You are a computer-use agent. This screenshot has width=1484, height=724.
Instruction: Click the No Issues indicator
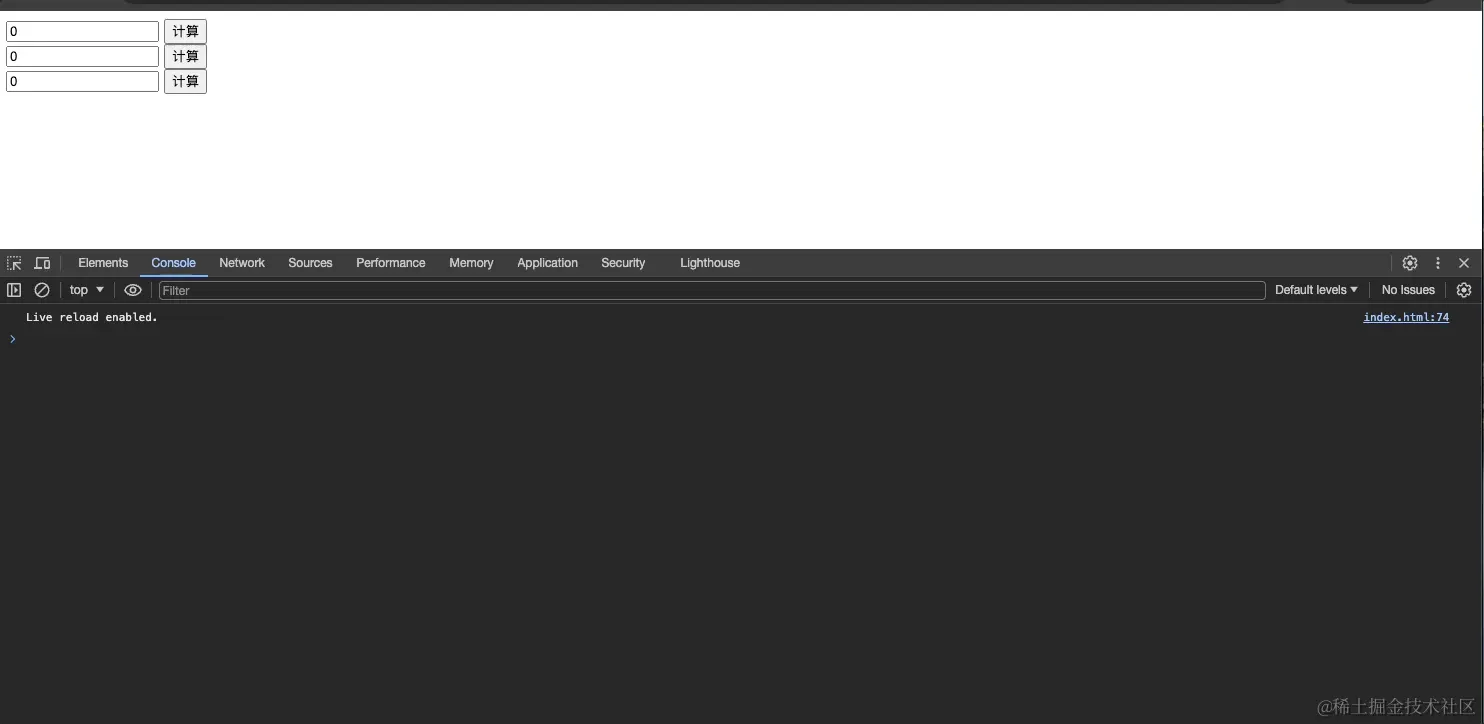[x=1408, y=290]
